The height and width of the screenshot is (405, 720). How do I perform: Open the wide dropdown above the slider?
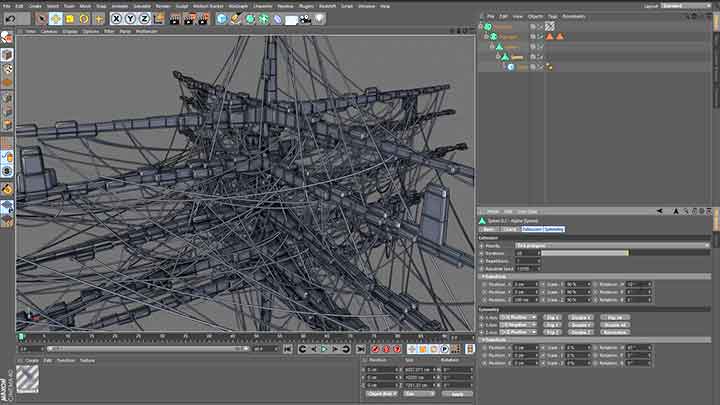click(613, 246)
